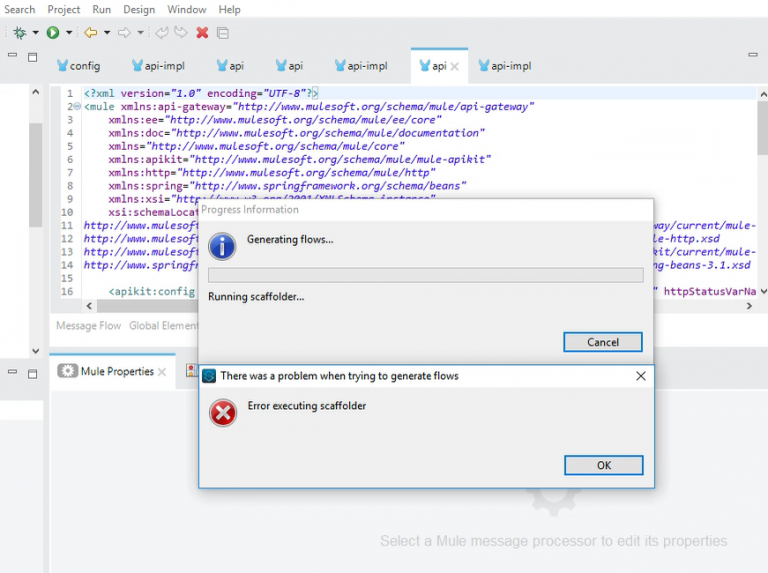Open the Project menu
The width and height of the screenshot is (768, 573).
click(x=64, y=9)
